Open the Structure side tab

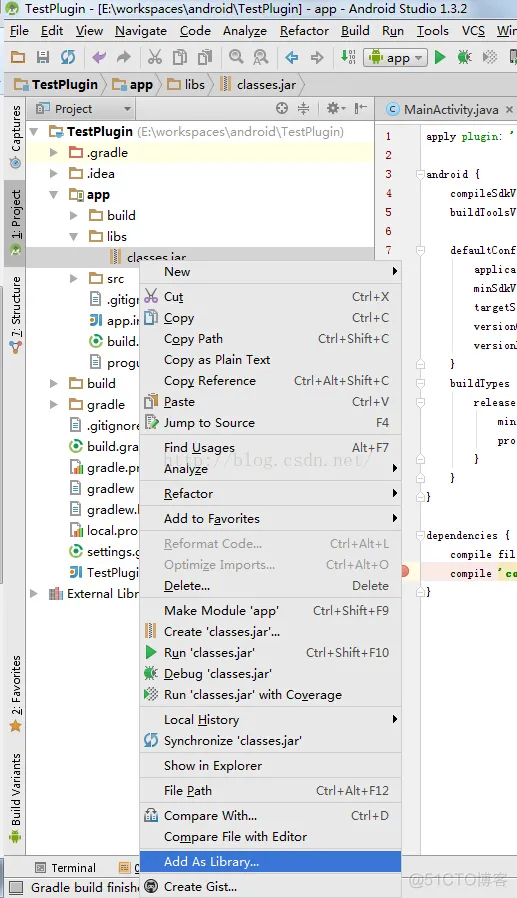[15, 315]
